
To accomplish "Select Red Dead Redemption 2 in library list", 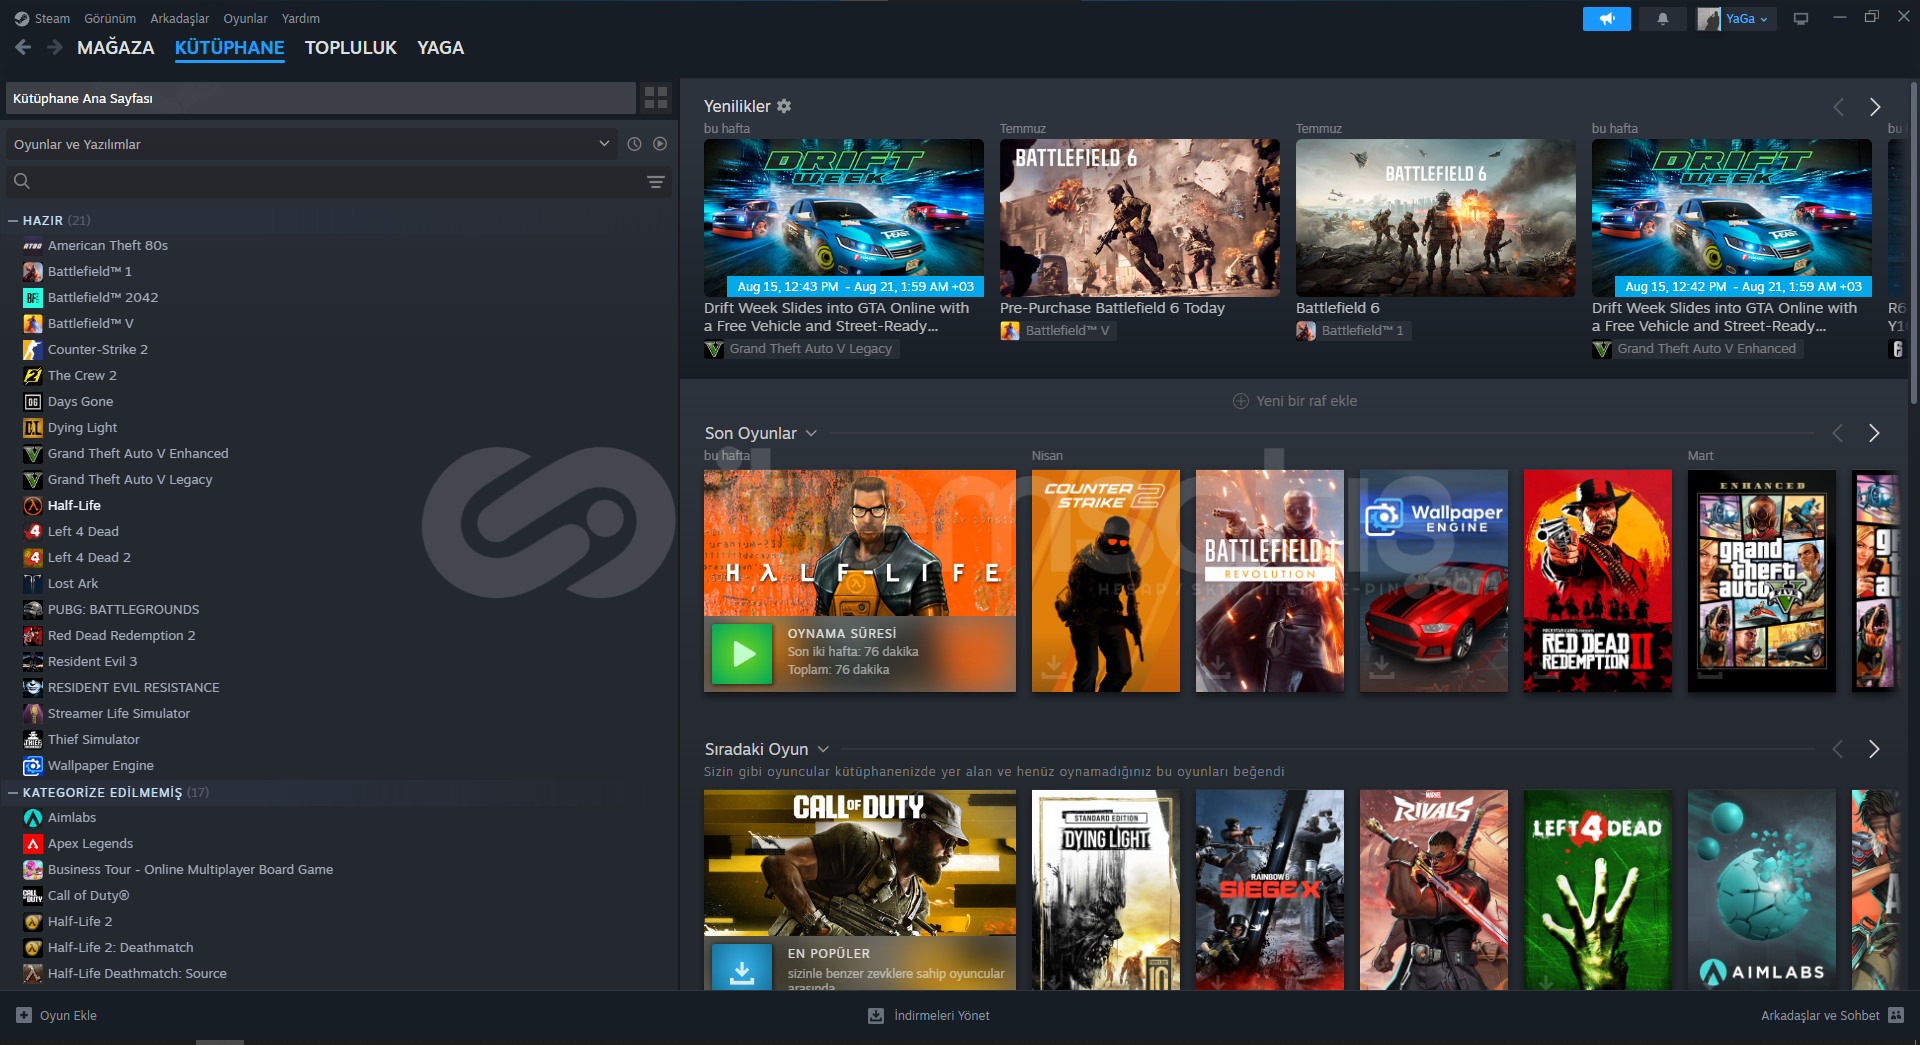I will (x=121, y=635).
